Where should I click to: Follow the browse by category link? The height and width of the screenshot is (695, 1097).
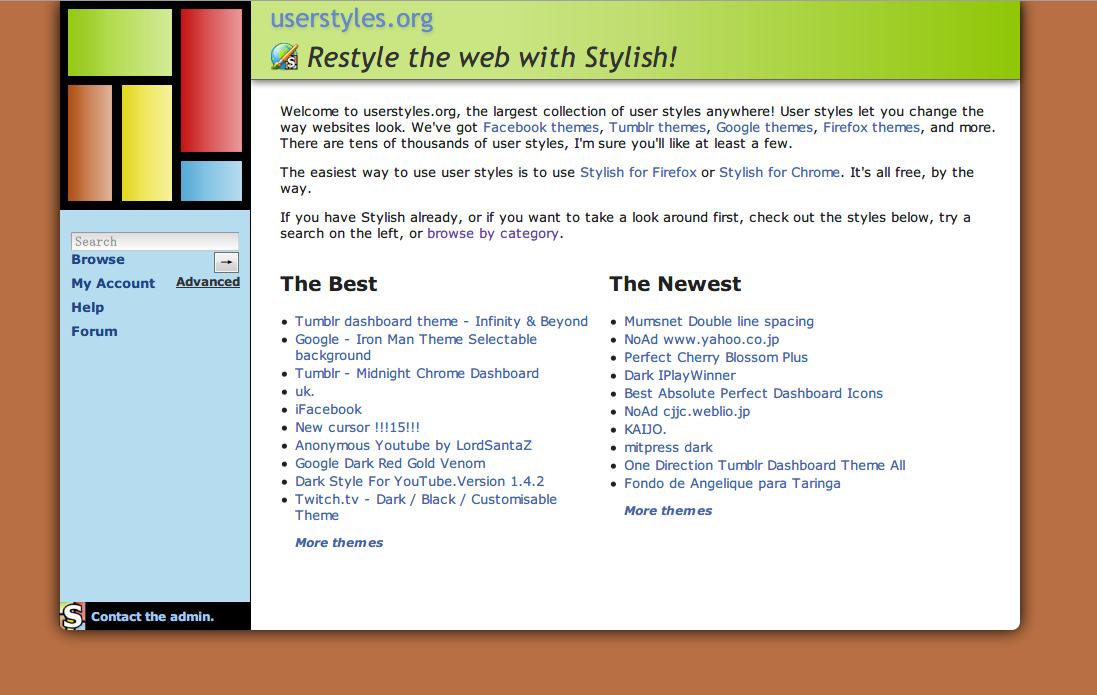click(493, 233)
